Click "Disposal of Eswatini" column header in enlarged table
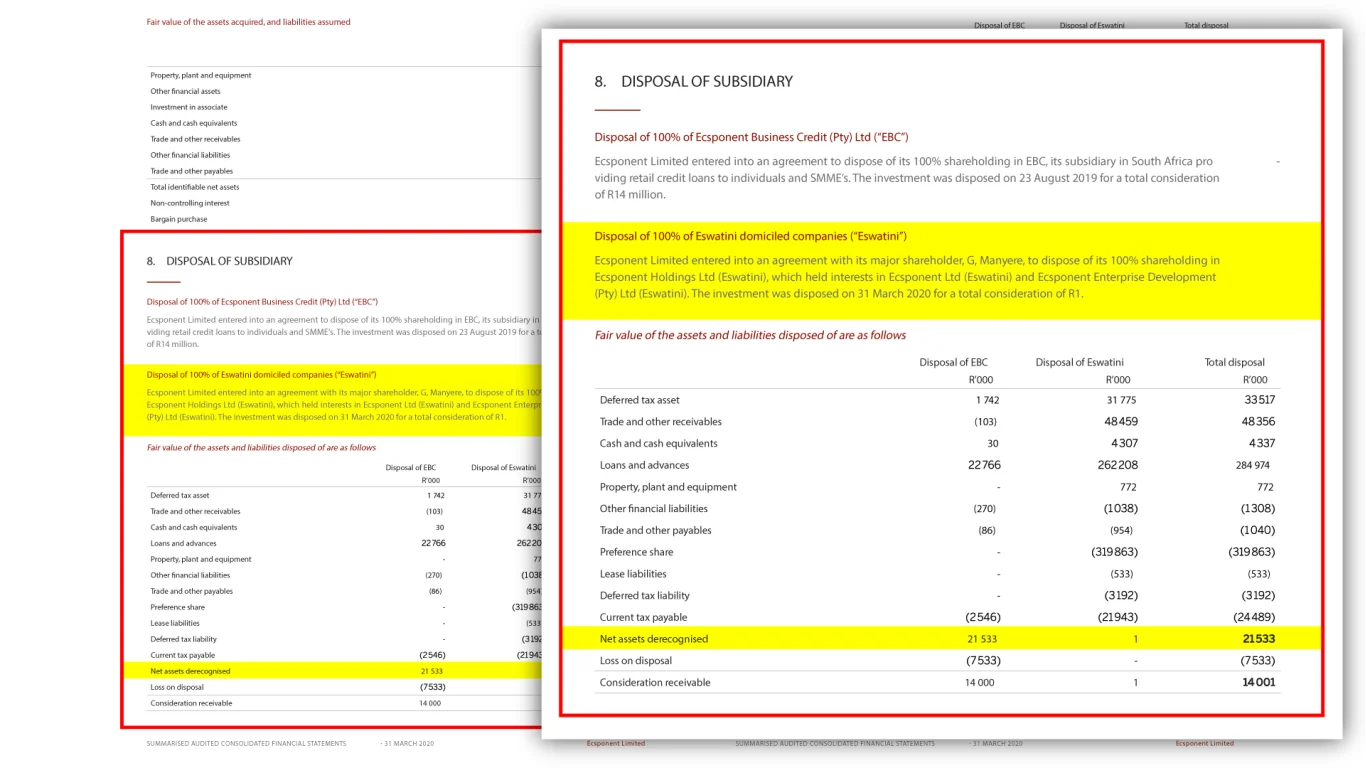Screen dimensions: 1366x768 coord(1079,362)
